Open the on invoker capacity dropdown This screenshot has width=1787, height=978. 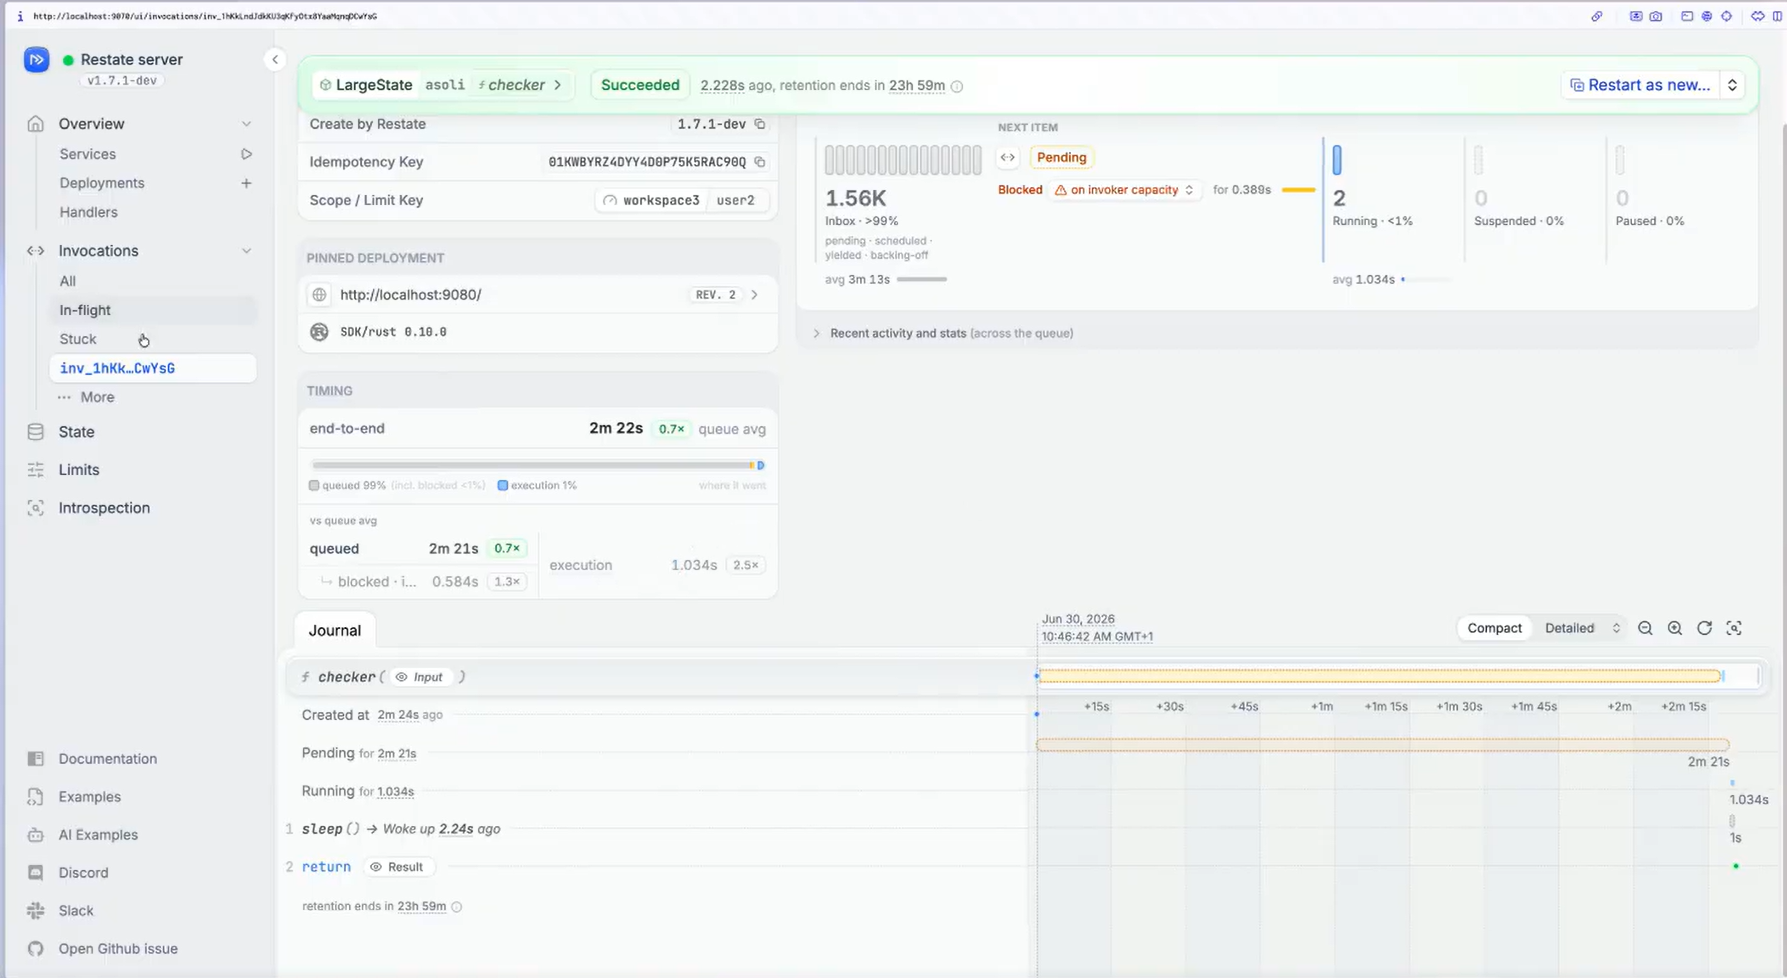pyautogui.click(x=1124, y=190)
